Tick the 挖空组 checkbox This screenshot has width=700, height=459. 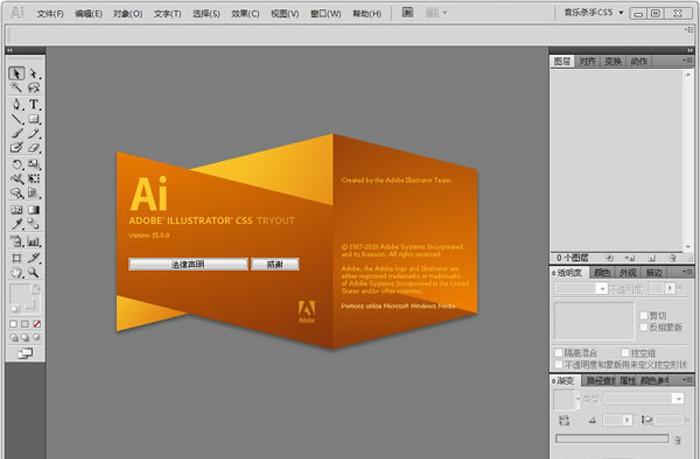click(625, 353)
